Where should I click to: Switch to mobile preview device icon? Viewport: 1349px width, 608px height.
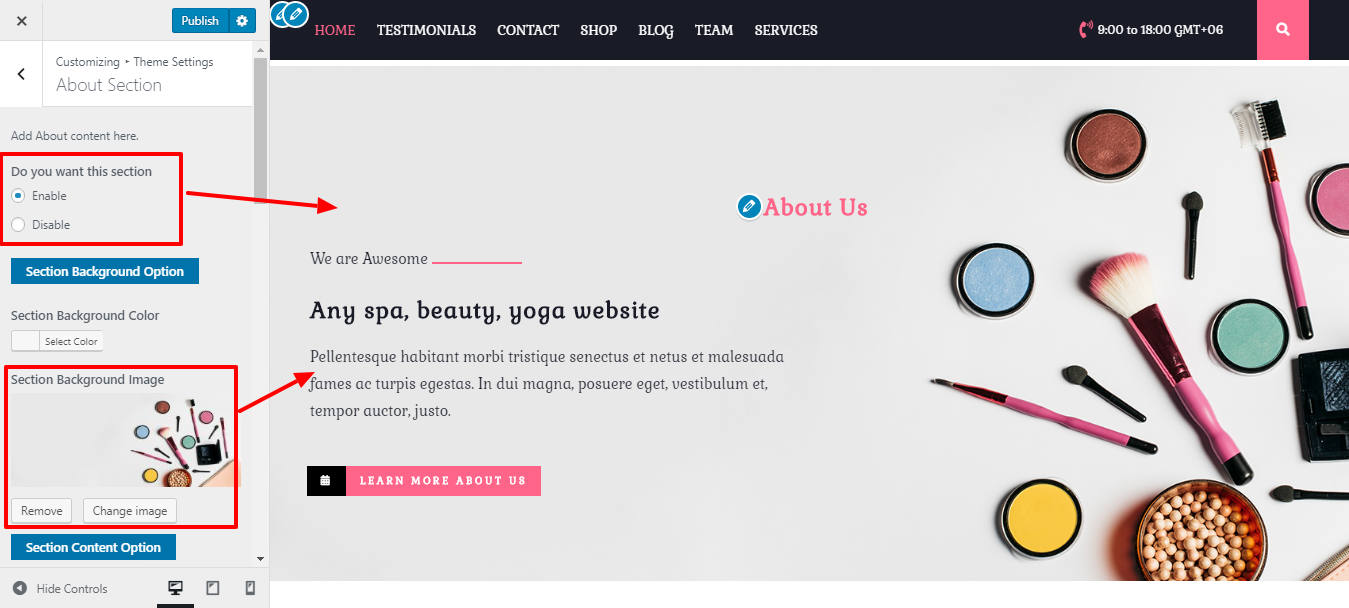(x=250, y=588)
